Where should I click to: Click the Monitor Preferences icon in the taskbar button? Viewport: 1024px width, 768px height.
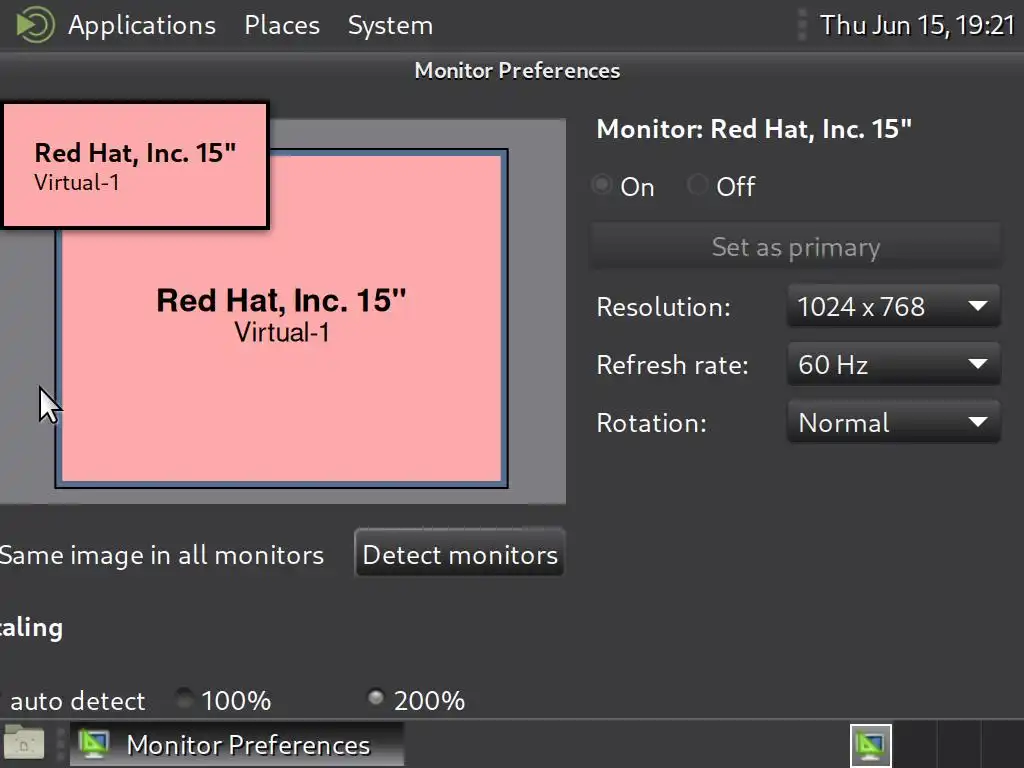pyautogui.click(x=94, y=744)
